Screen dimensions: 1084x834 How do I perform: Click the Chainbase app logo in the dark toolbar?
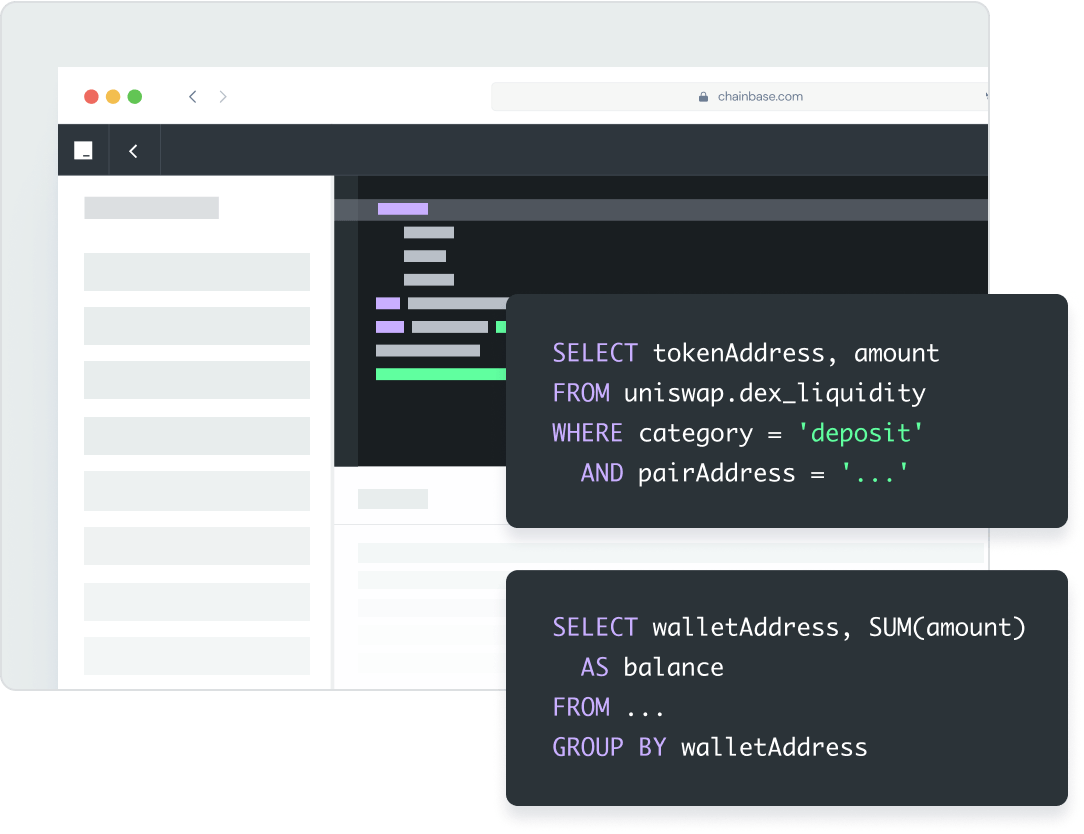[83, 150]
